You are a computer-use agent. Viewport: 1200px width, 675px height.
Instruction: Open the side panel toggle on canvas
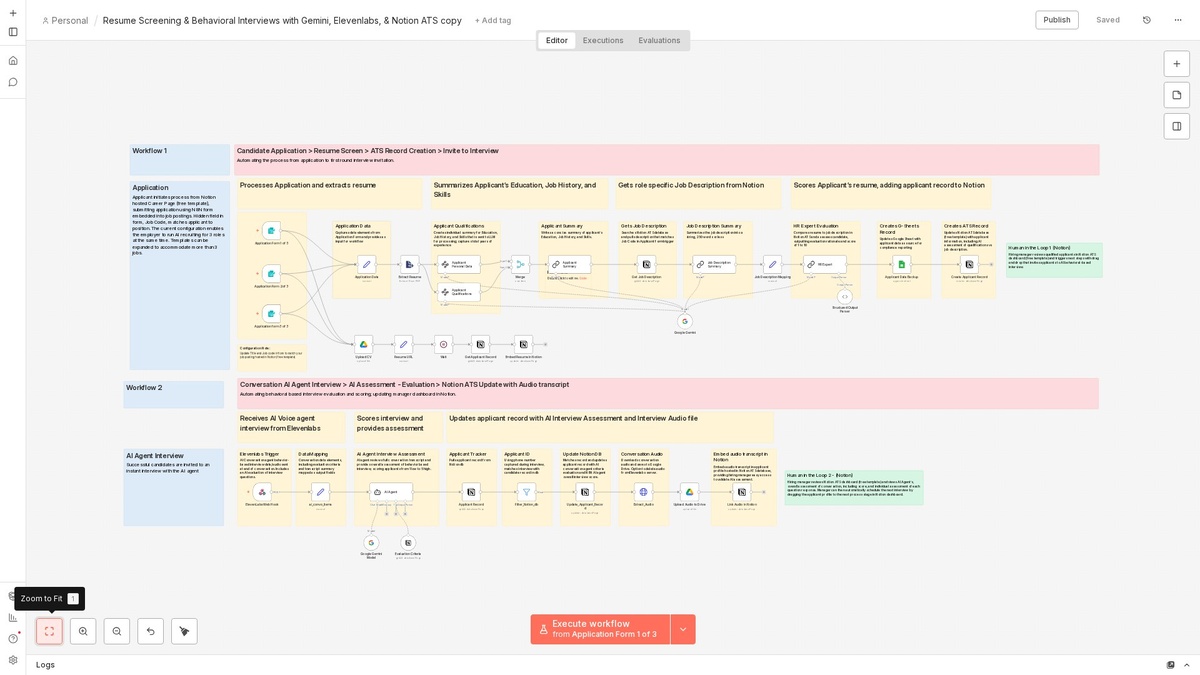point(1176,126)
